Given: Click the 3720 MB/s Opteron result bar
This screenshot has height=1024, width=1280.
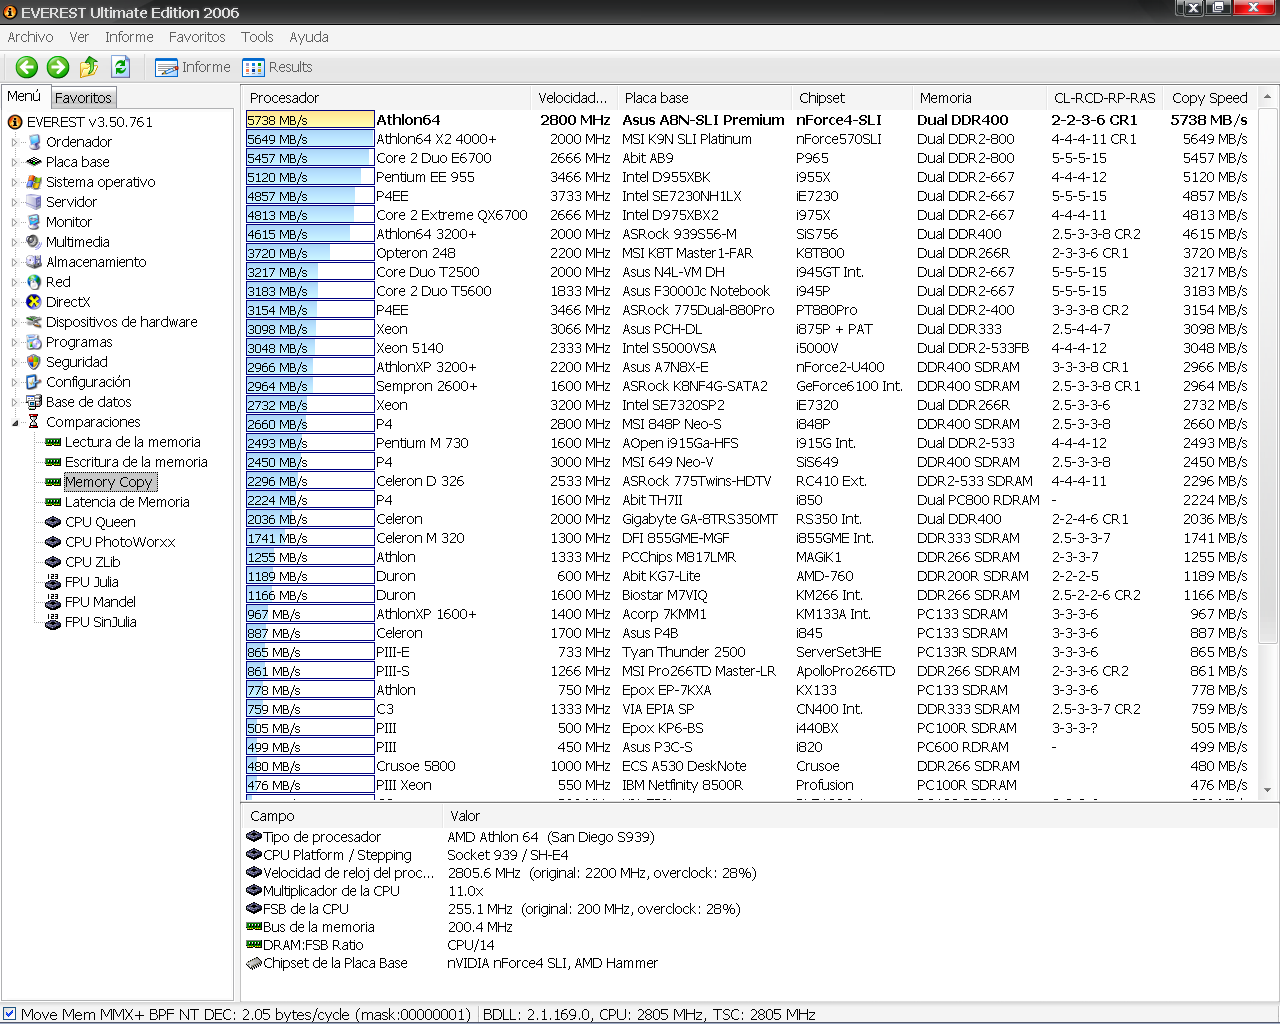Looking at the screenshot, I should 310,253.
